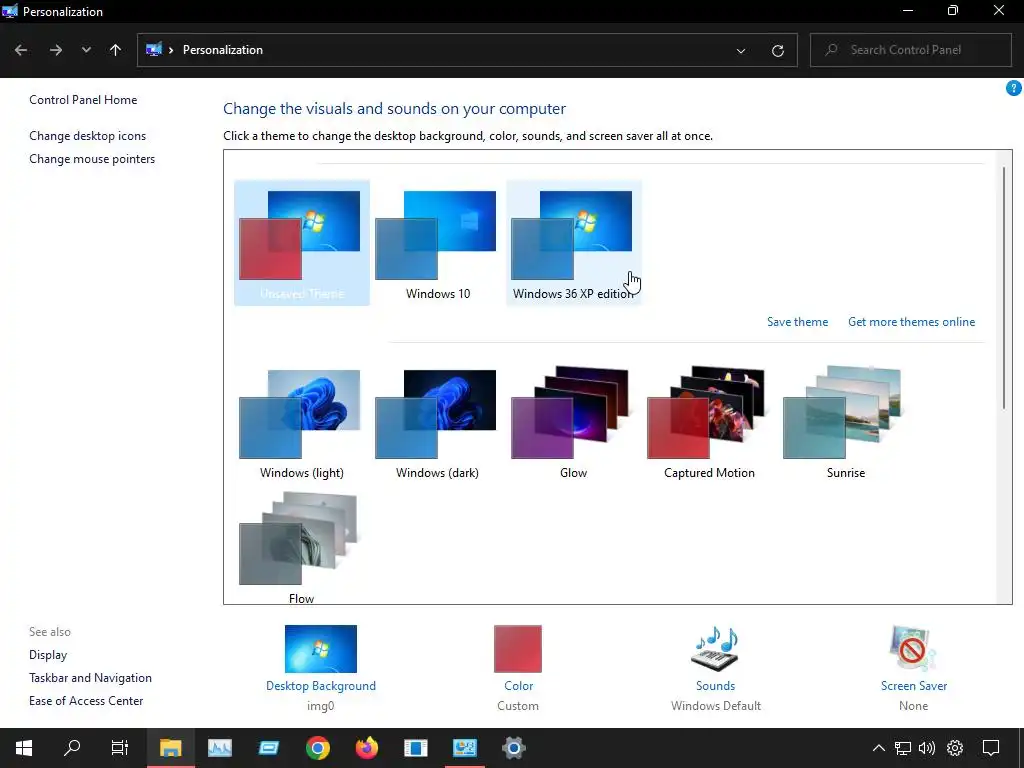The width and height of the screenshot is (1024, 768).
Task: Open the monitor graph taskbar app
Action: 219,748
